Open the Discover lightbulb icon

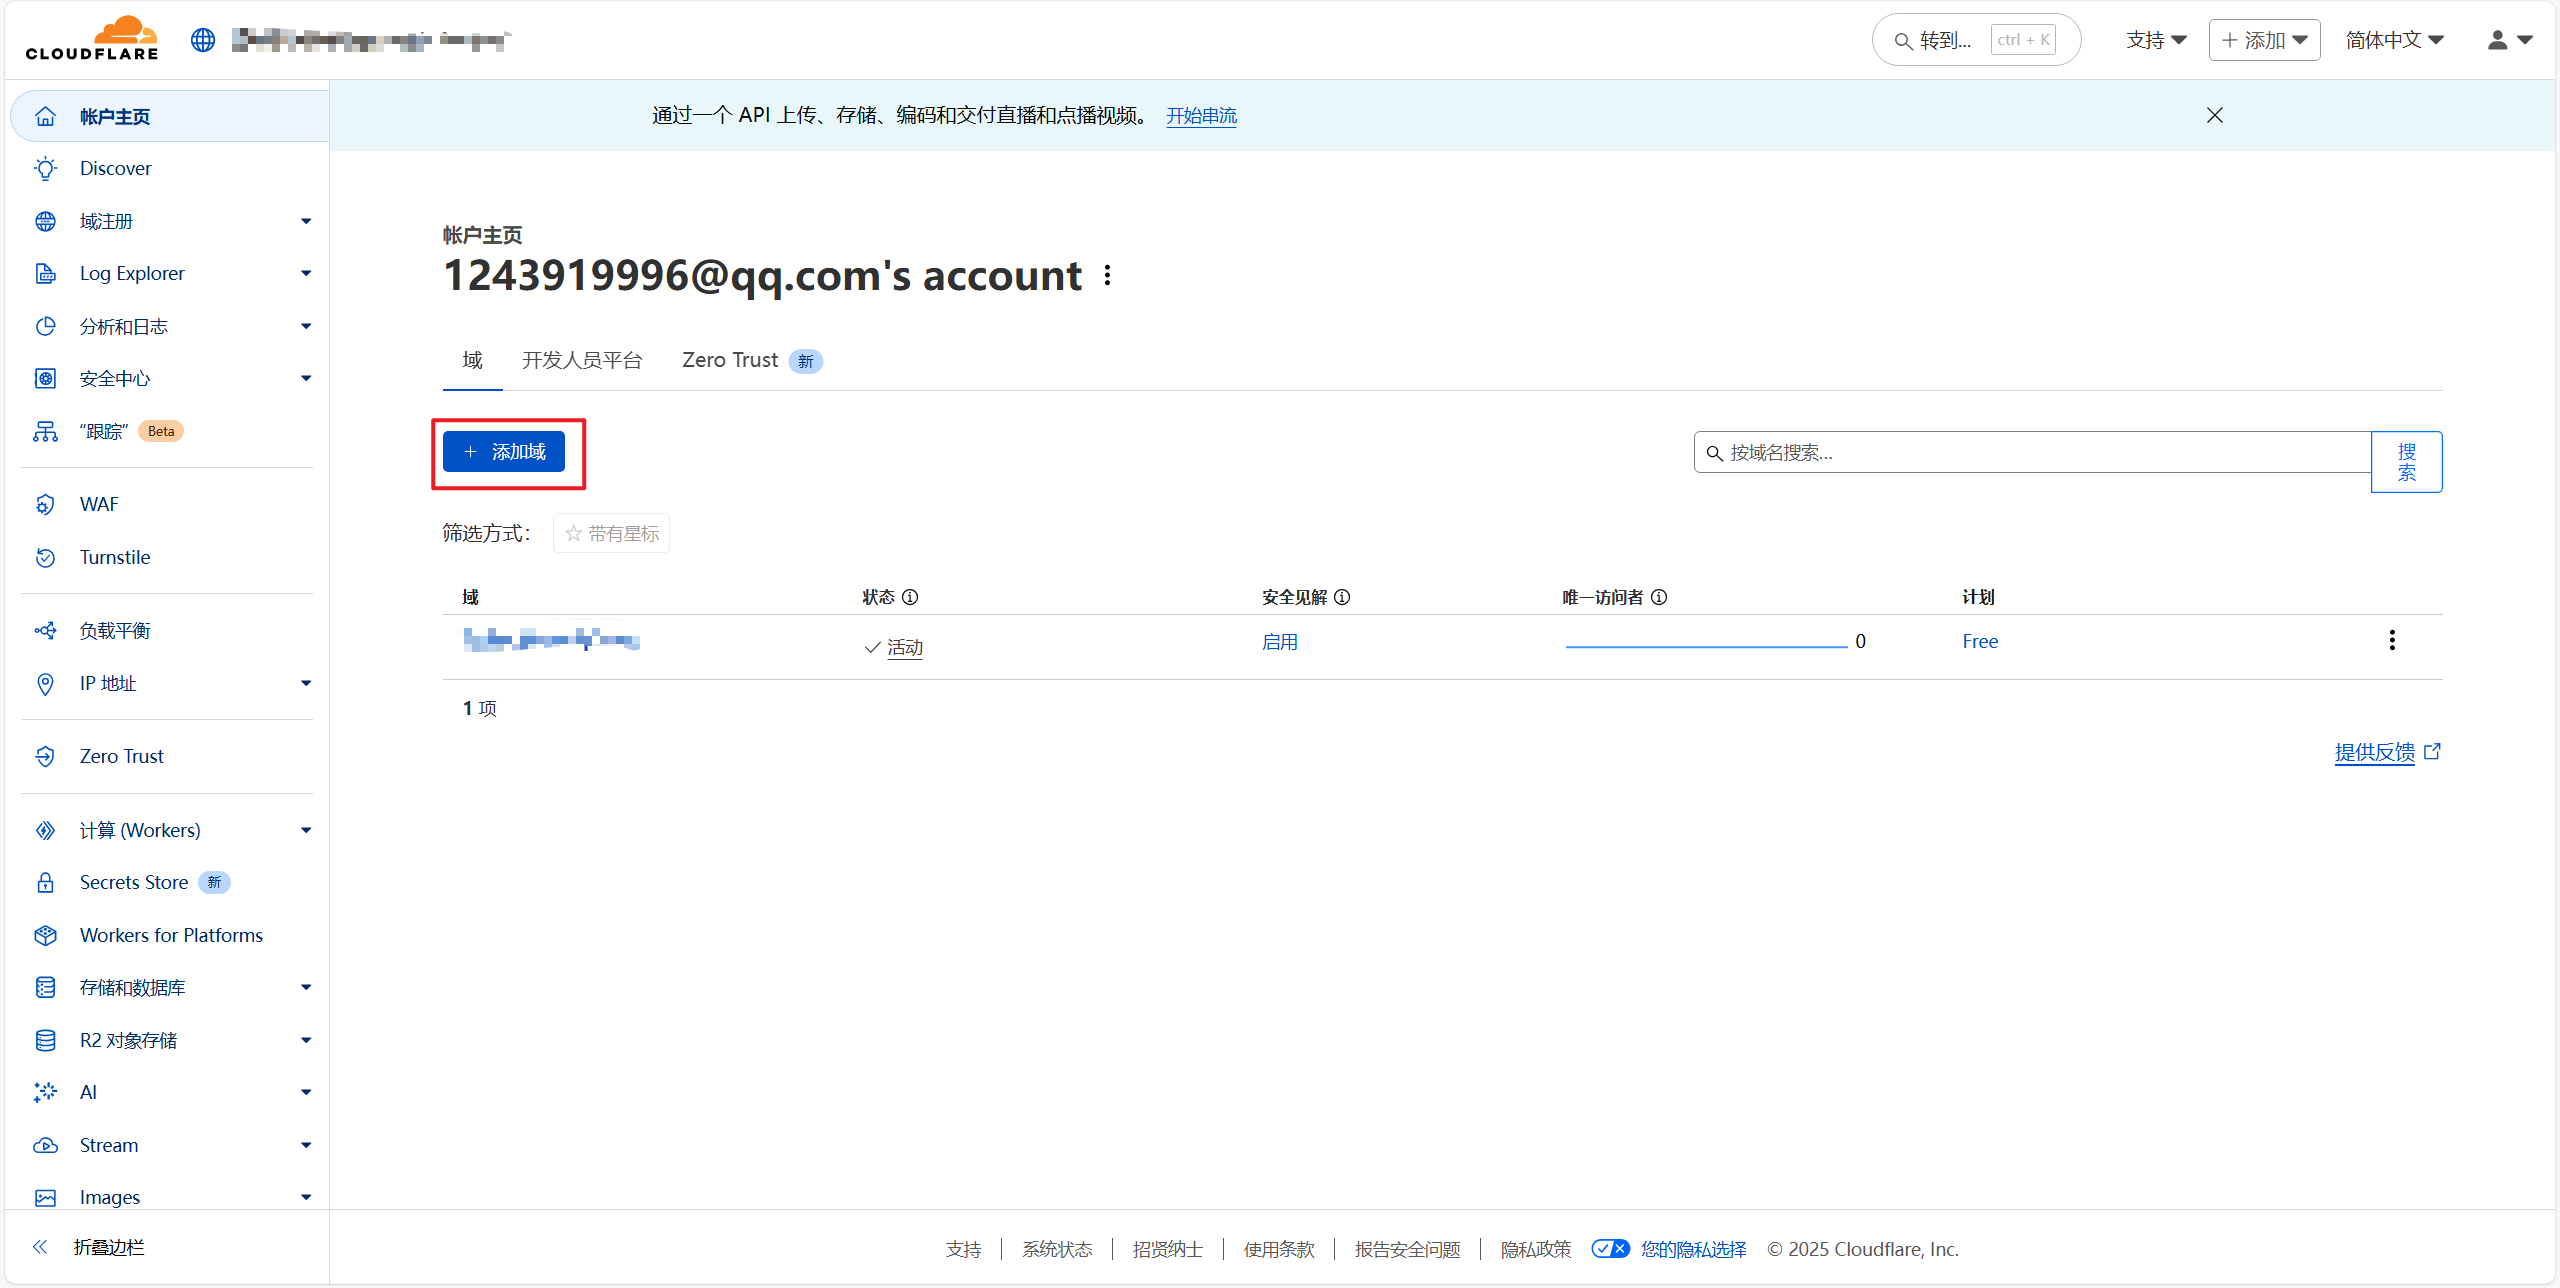pos(45,168)
